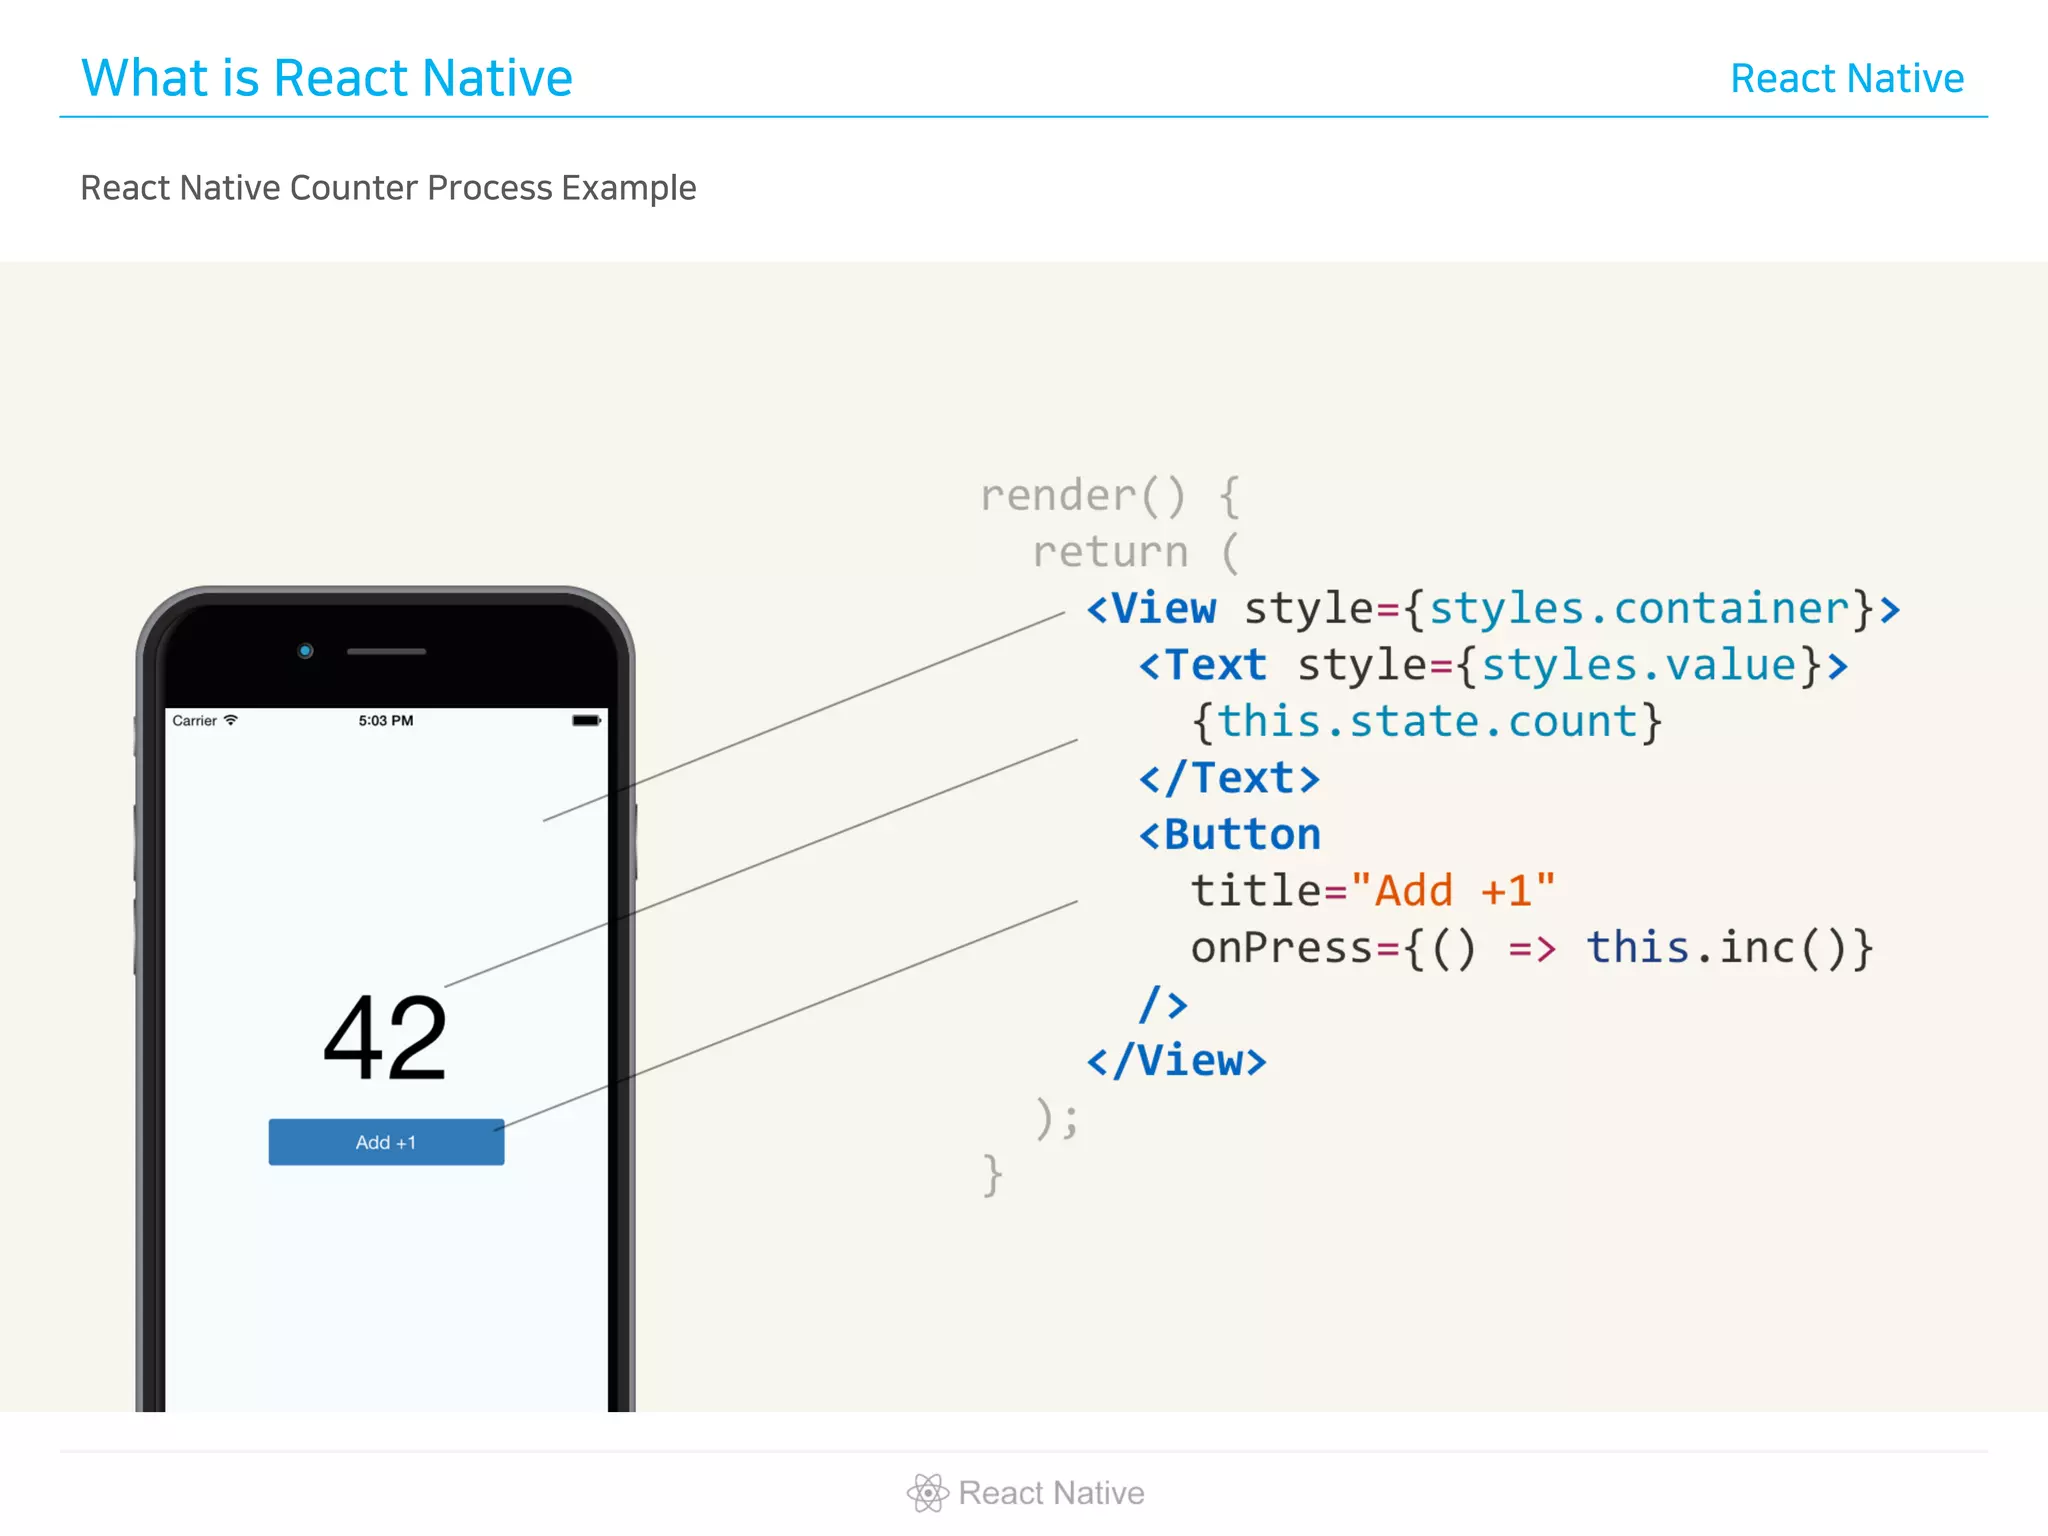Click the React Native footer text
Screen dimensions: 2048x1536
pos(1051,1493)
